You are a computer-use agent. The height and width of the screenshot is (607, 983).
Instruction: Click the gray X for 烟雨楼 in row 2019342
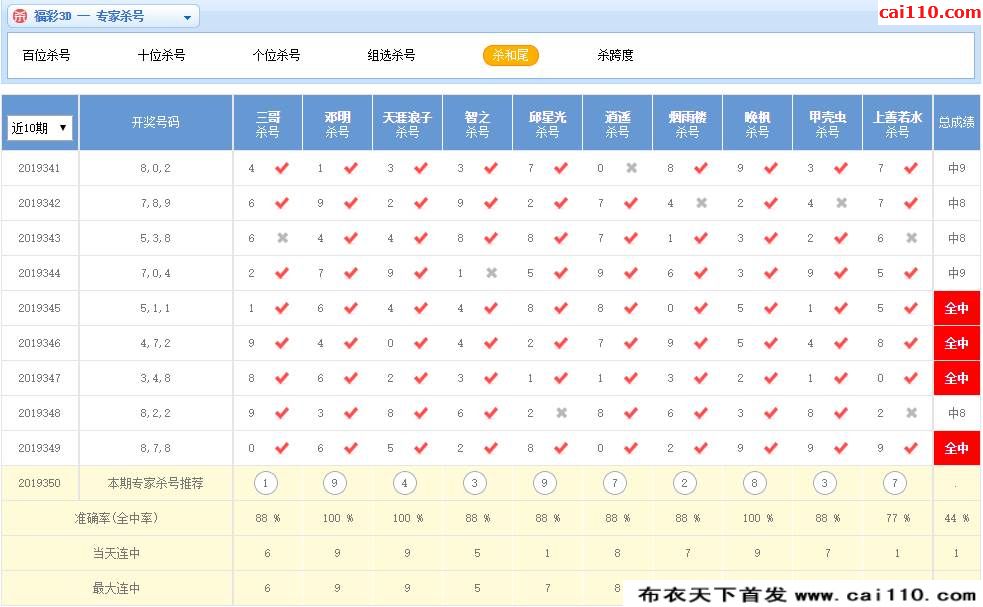coord(702,203)
